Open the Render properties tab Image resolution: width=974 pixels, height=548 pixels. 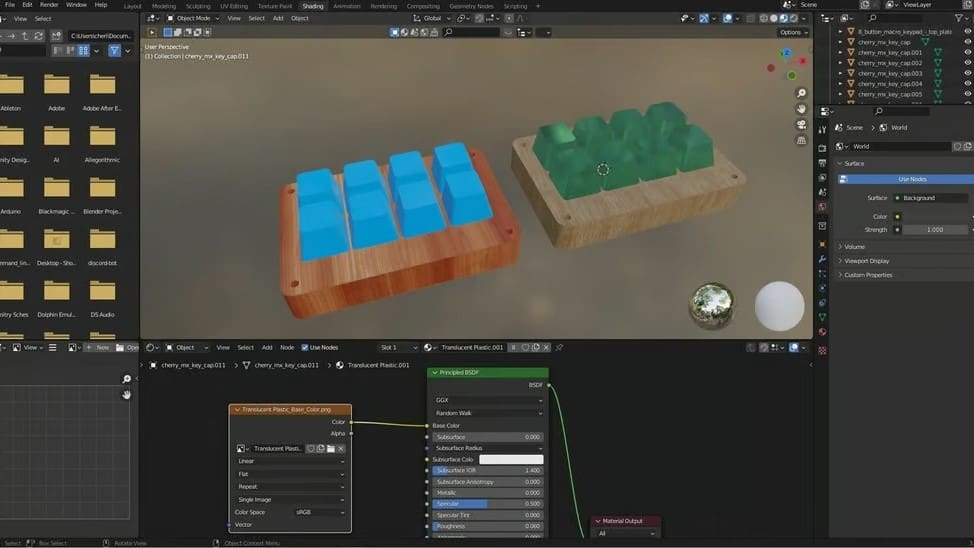[822, 148]
